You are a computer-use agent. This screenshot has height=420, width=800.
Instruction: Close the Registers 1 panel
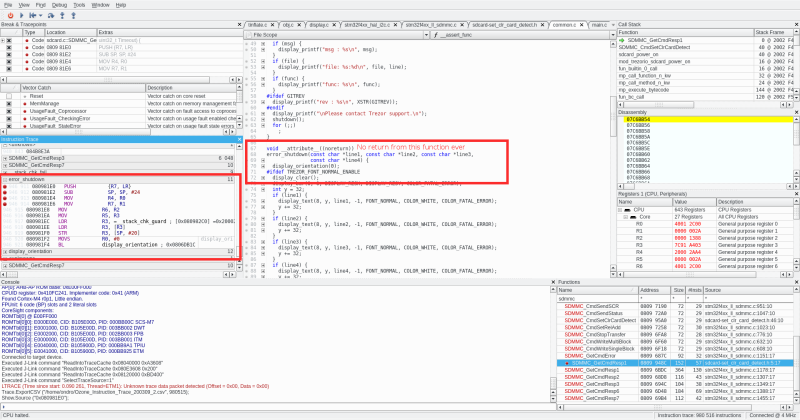tap(796, 194)
